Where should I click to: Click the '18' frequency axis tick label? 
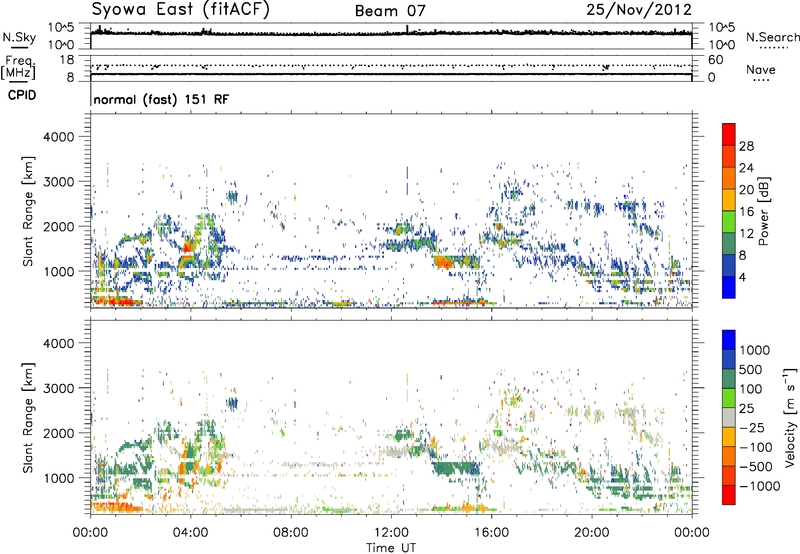click(67, 60)
